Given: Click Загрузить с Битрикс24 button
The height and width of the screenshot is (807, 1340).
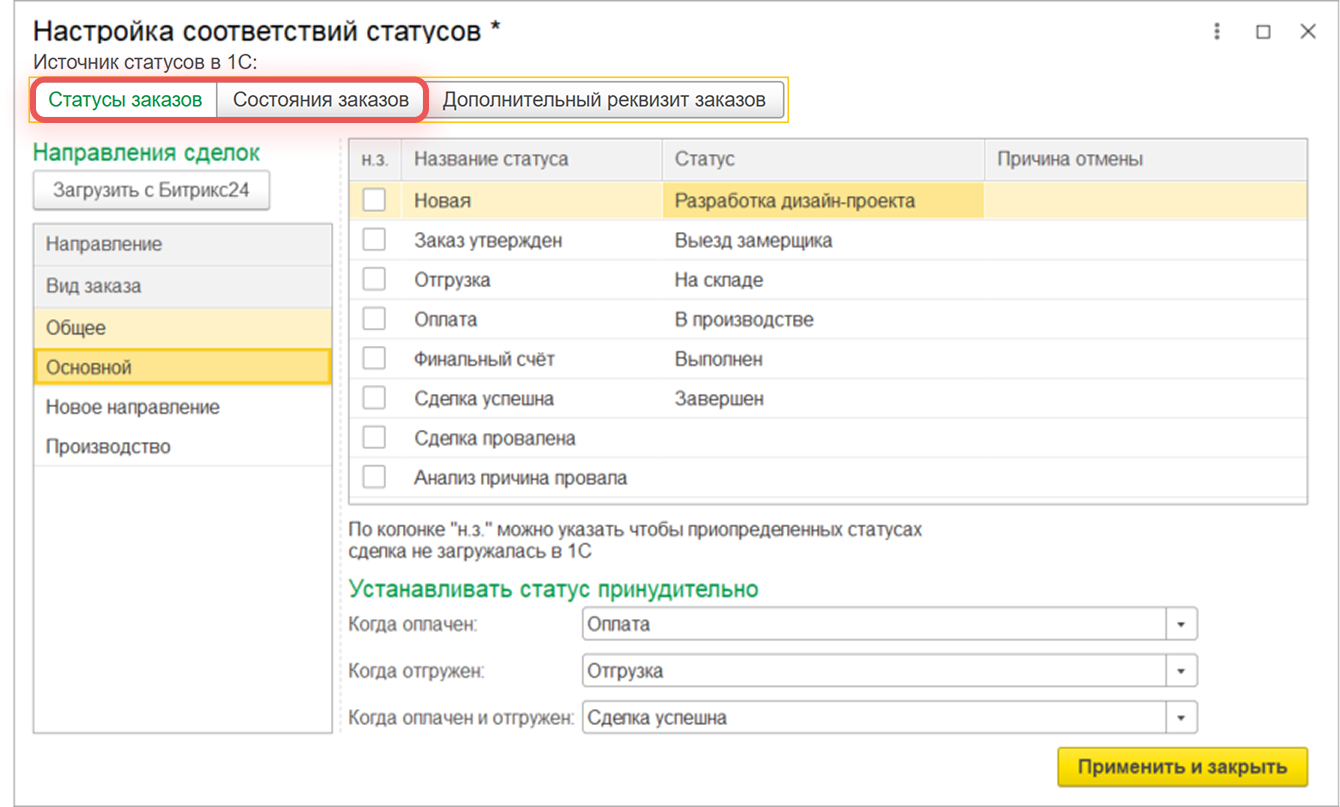Looking at the screenshot, I should (151, 191).
